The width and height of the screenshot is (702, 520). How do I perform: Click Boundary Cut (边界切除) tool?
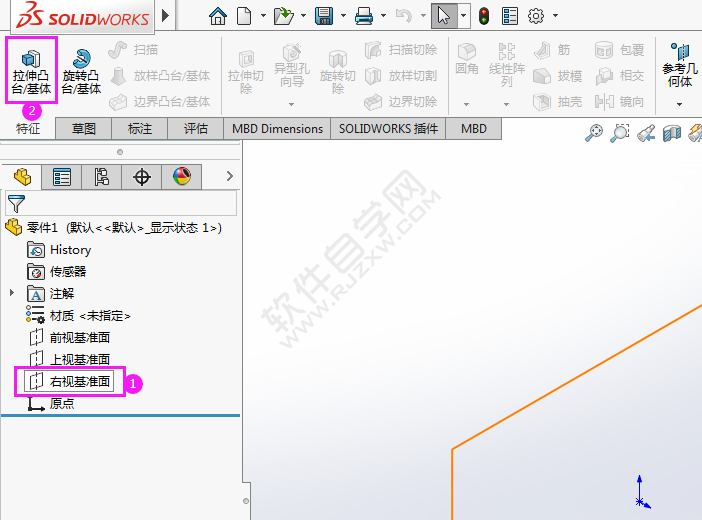(401, 102)
